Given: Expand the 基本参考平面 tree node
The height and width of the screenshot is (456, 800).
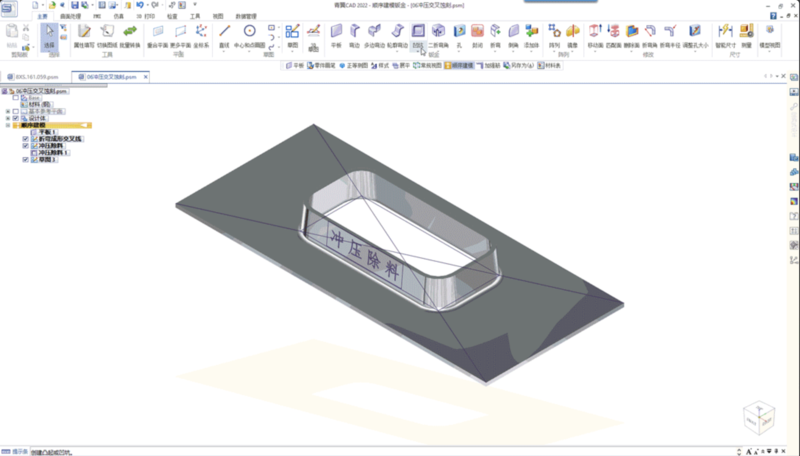Looking at the screenshot, I should [7, 111].
